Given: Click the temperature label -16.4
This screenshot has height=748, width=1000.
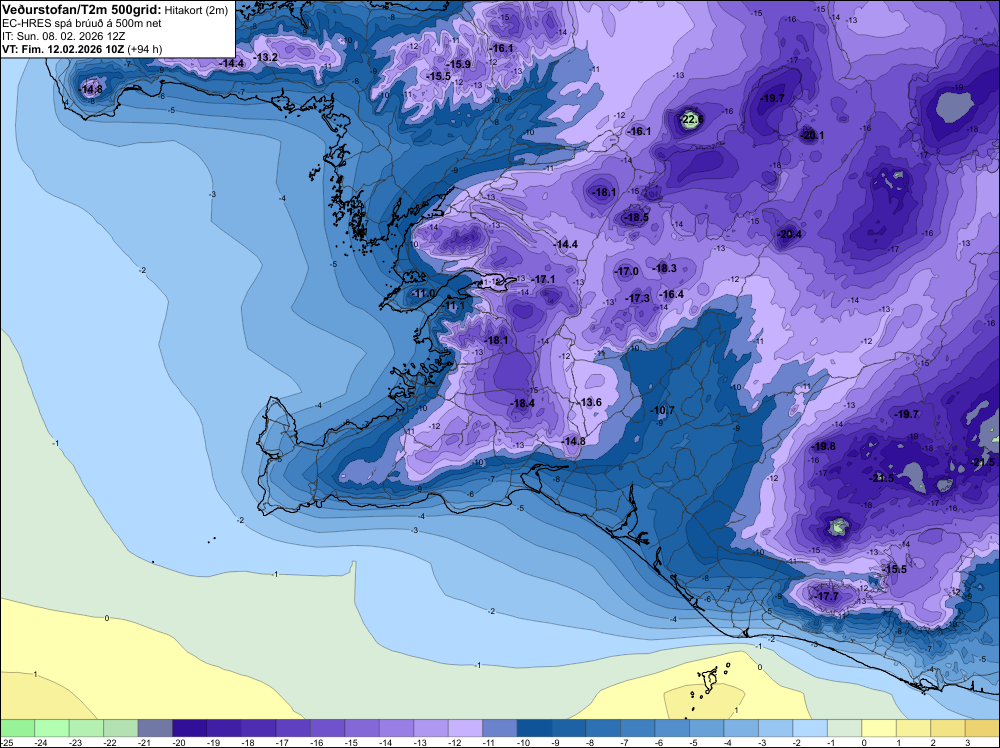Looking at the screenshot, I should 672,294.
